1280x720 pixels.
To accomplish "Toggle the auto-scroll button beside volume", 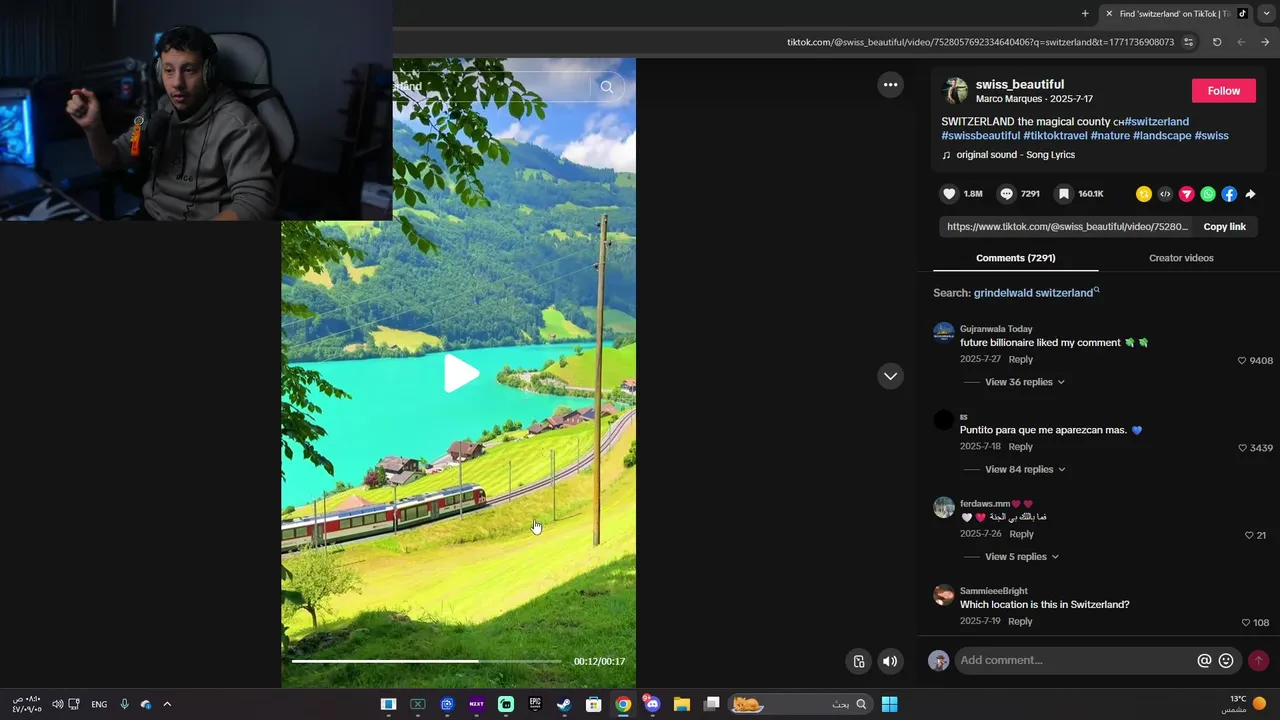I will pyautogui.click(x=858, y=661).
